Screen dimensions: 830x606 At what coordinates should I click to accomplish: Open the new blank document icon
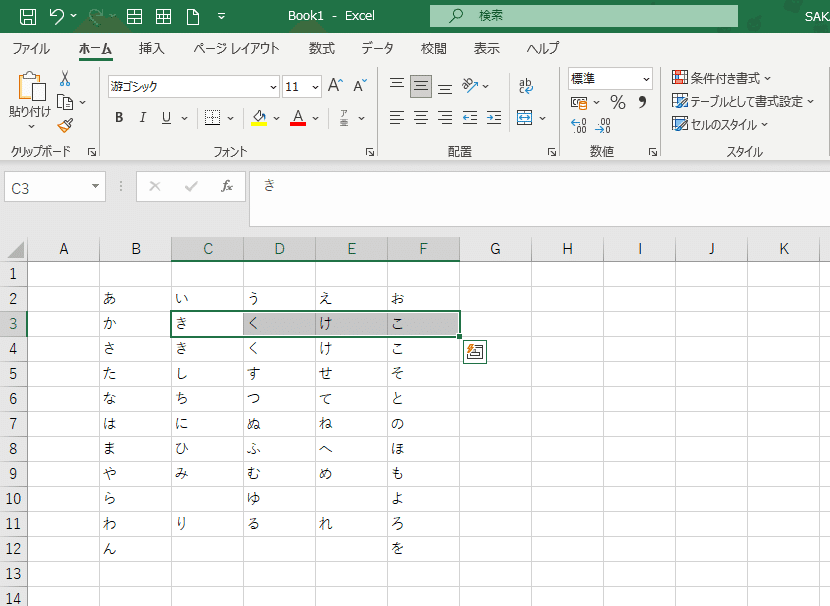193,17
